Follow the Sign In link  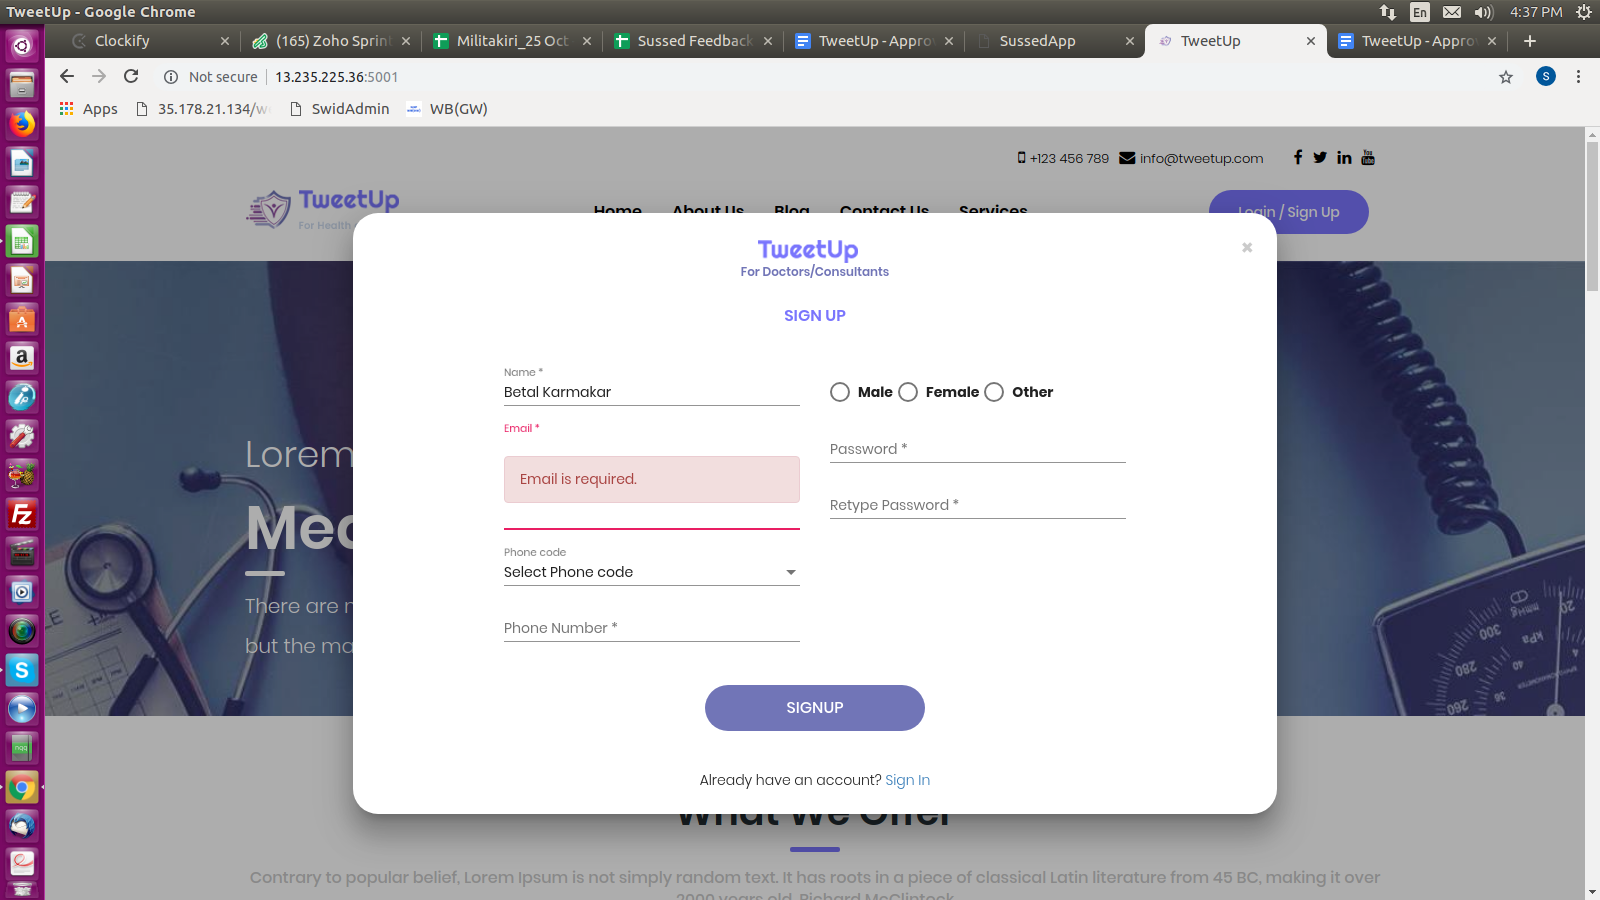907,780
